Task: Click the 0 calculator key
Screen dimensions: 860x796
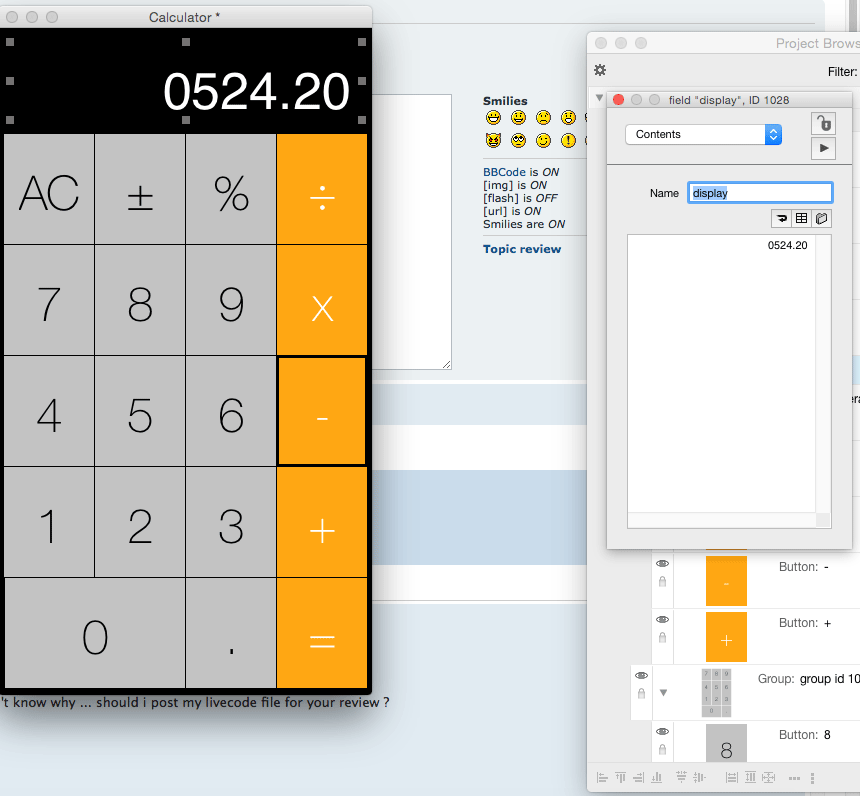Action: click(95, 633)
